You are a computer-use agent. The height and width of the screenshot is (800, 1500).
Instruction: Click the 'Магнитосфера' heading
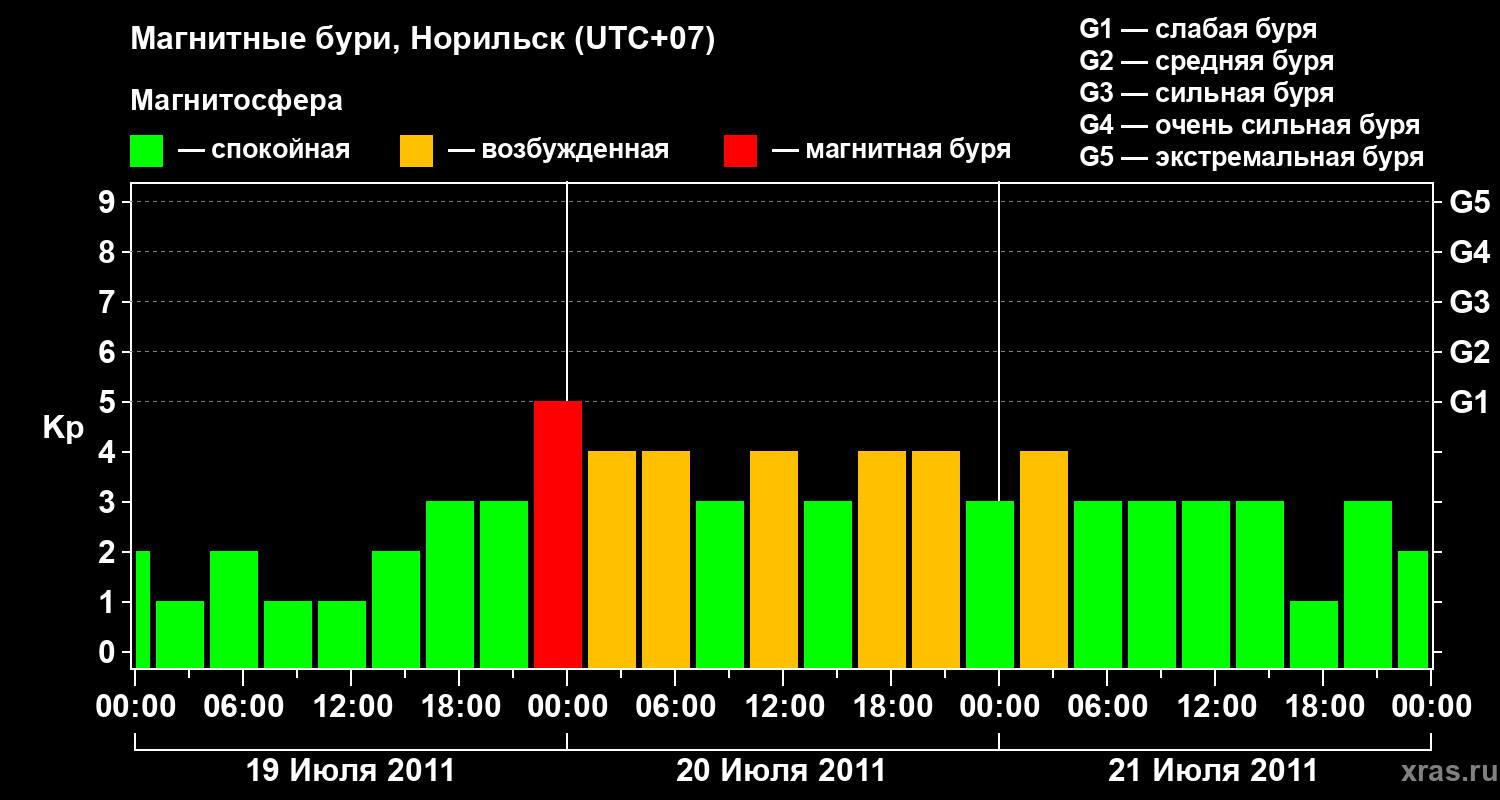coord(237,102)
